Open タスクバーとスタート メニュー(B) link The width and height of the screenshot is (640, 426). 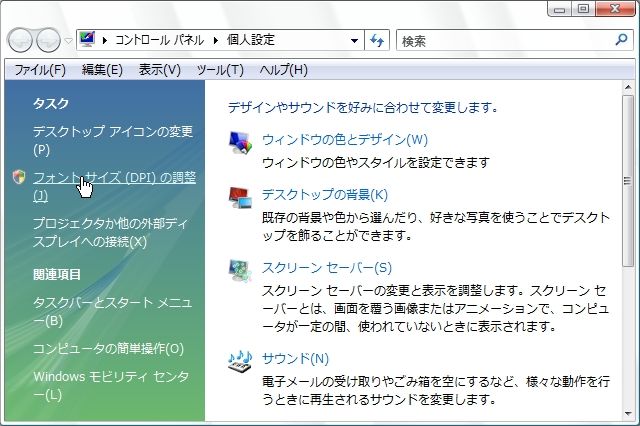tap(112, 311)
